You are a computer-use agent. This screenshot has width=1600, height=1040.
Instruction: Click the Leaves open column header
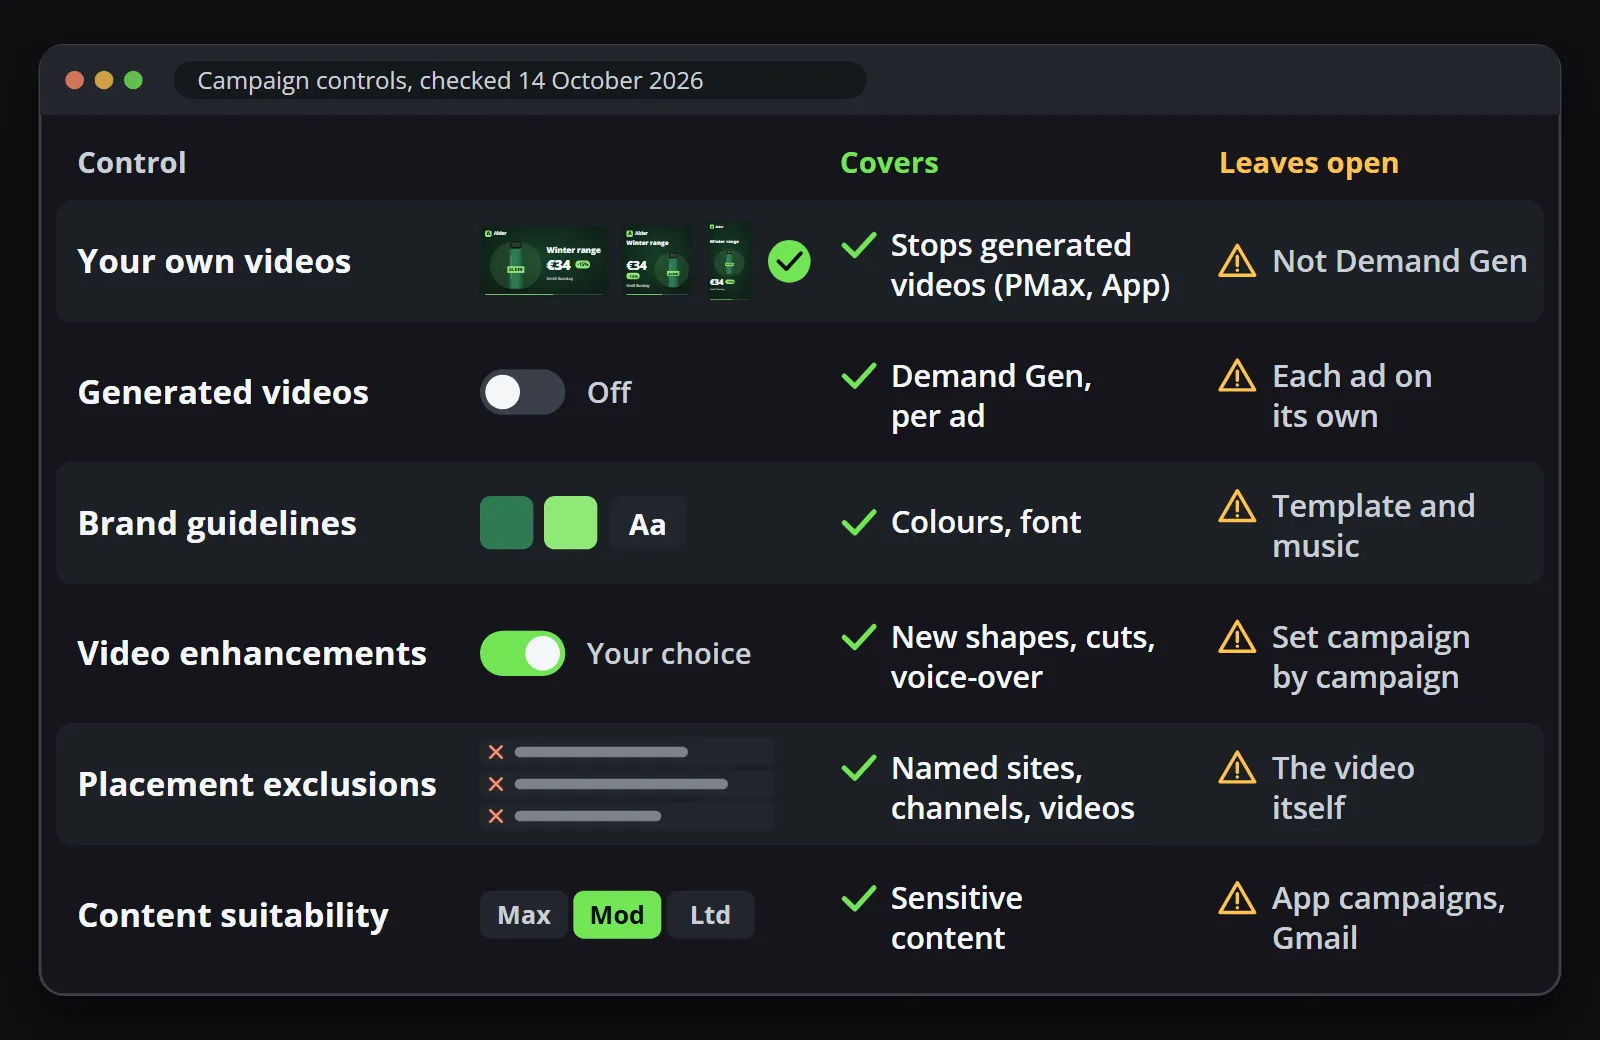1309,163
